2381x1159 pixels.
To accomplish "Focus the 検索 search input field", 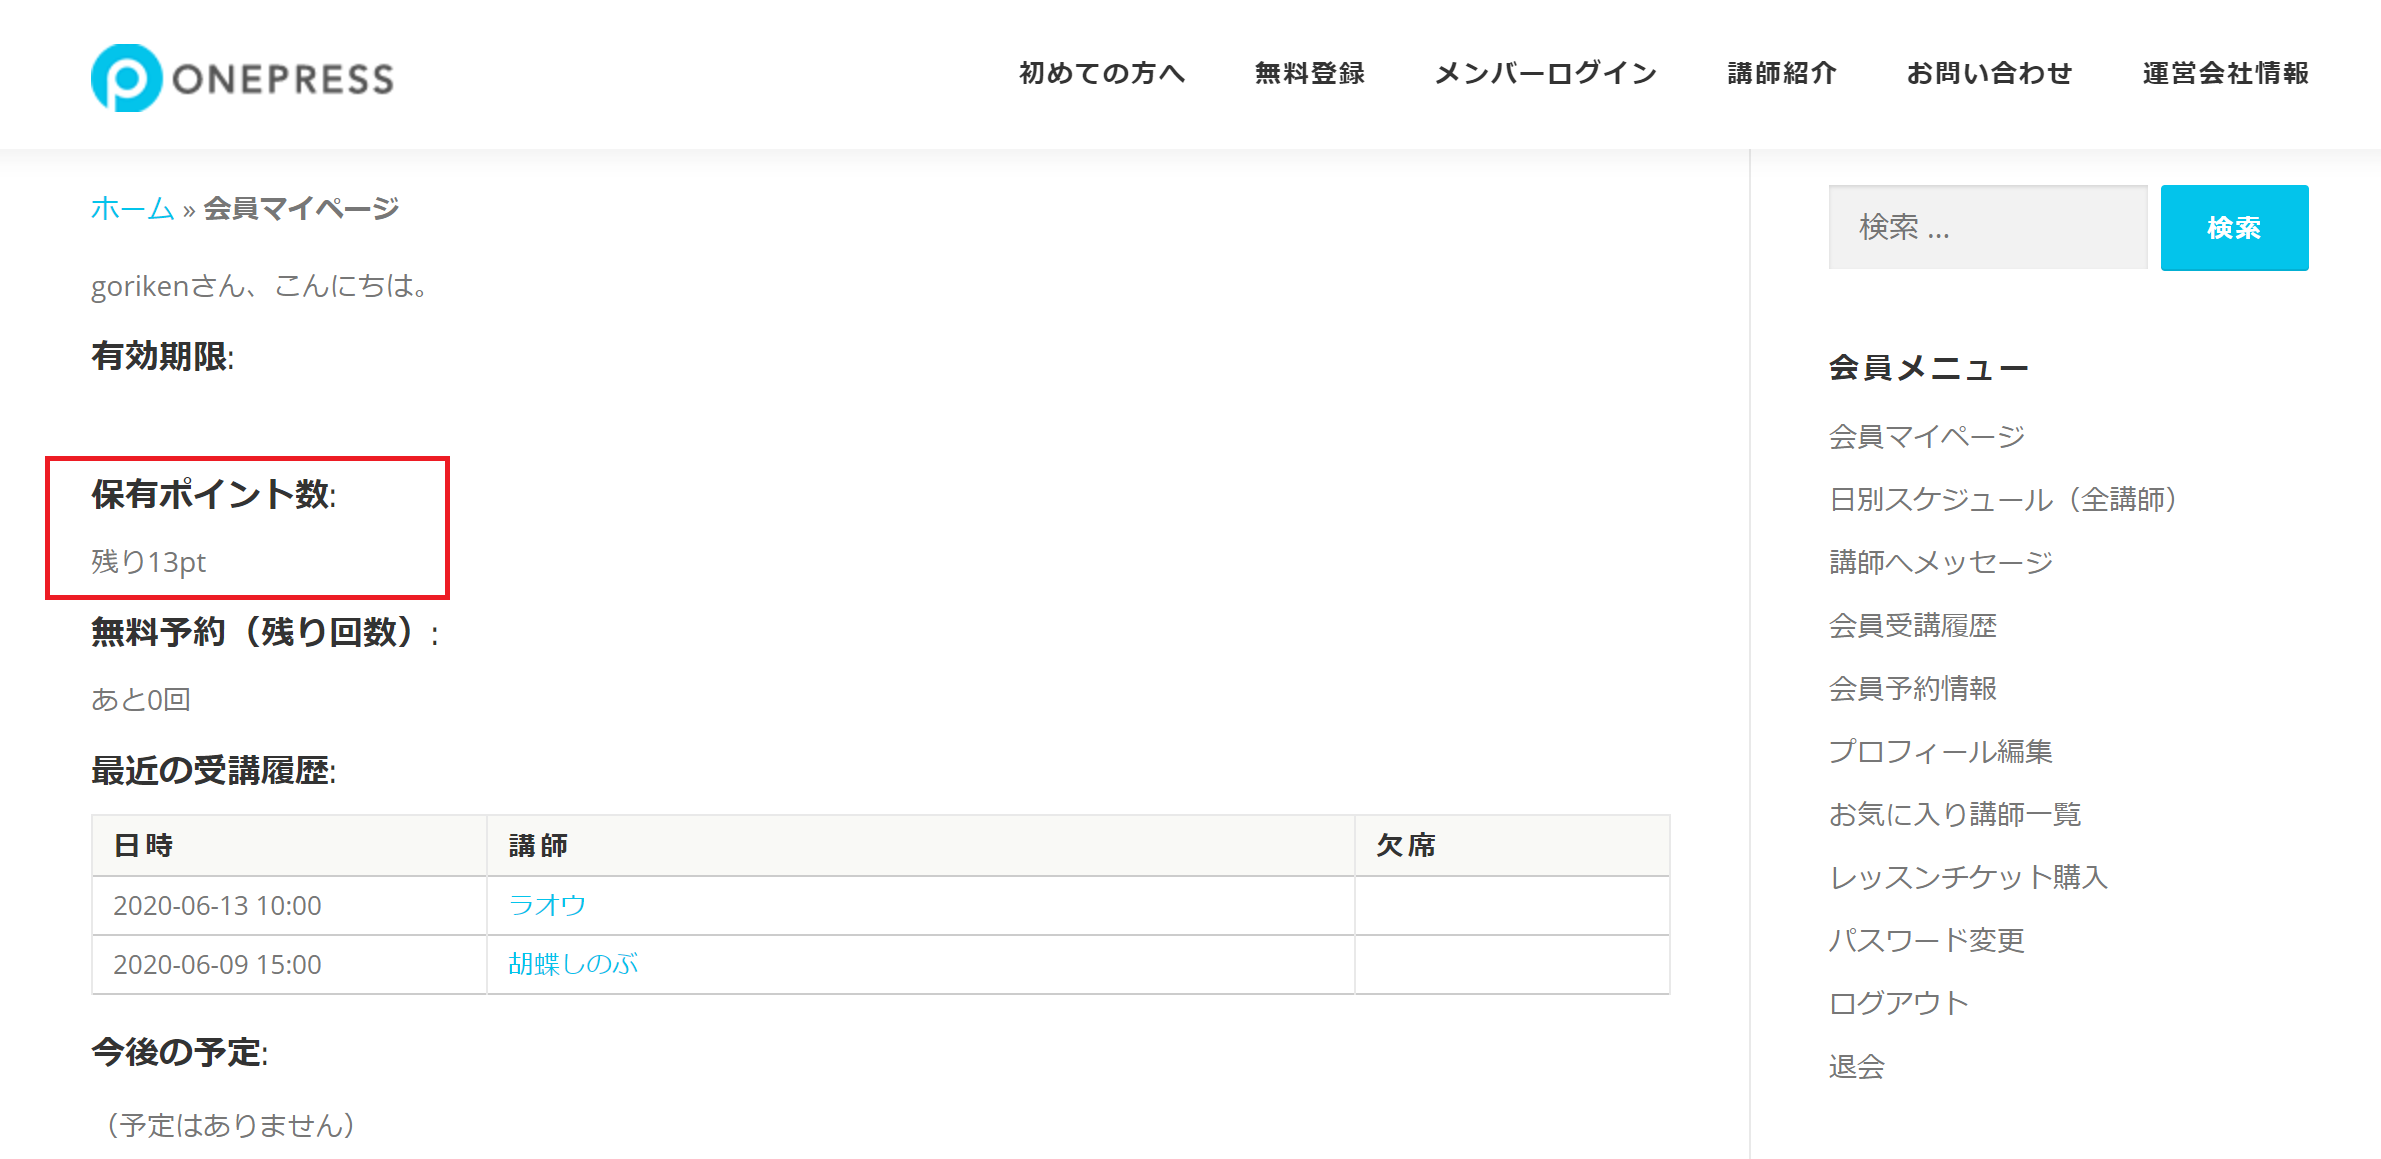I will (1988, 227).
